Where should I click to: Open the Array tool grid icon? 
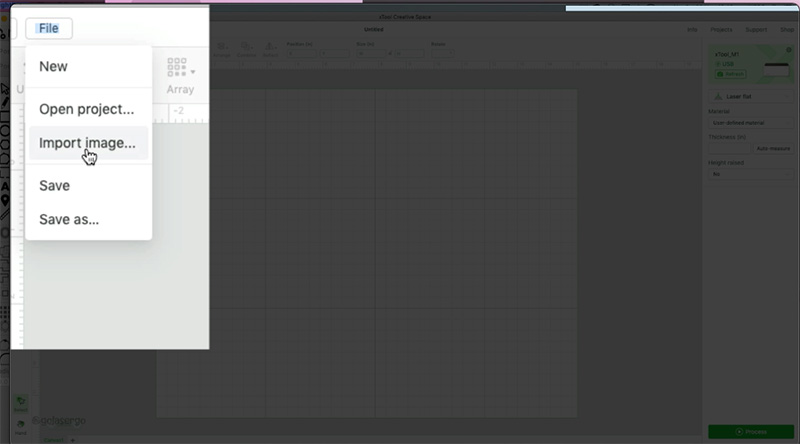click(x=177, y=68)
